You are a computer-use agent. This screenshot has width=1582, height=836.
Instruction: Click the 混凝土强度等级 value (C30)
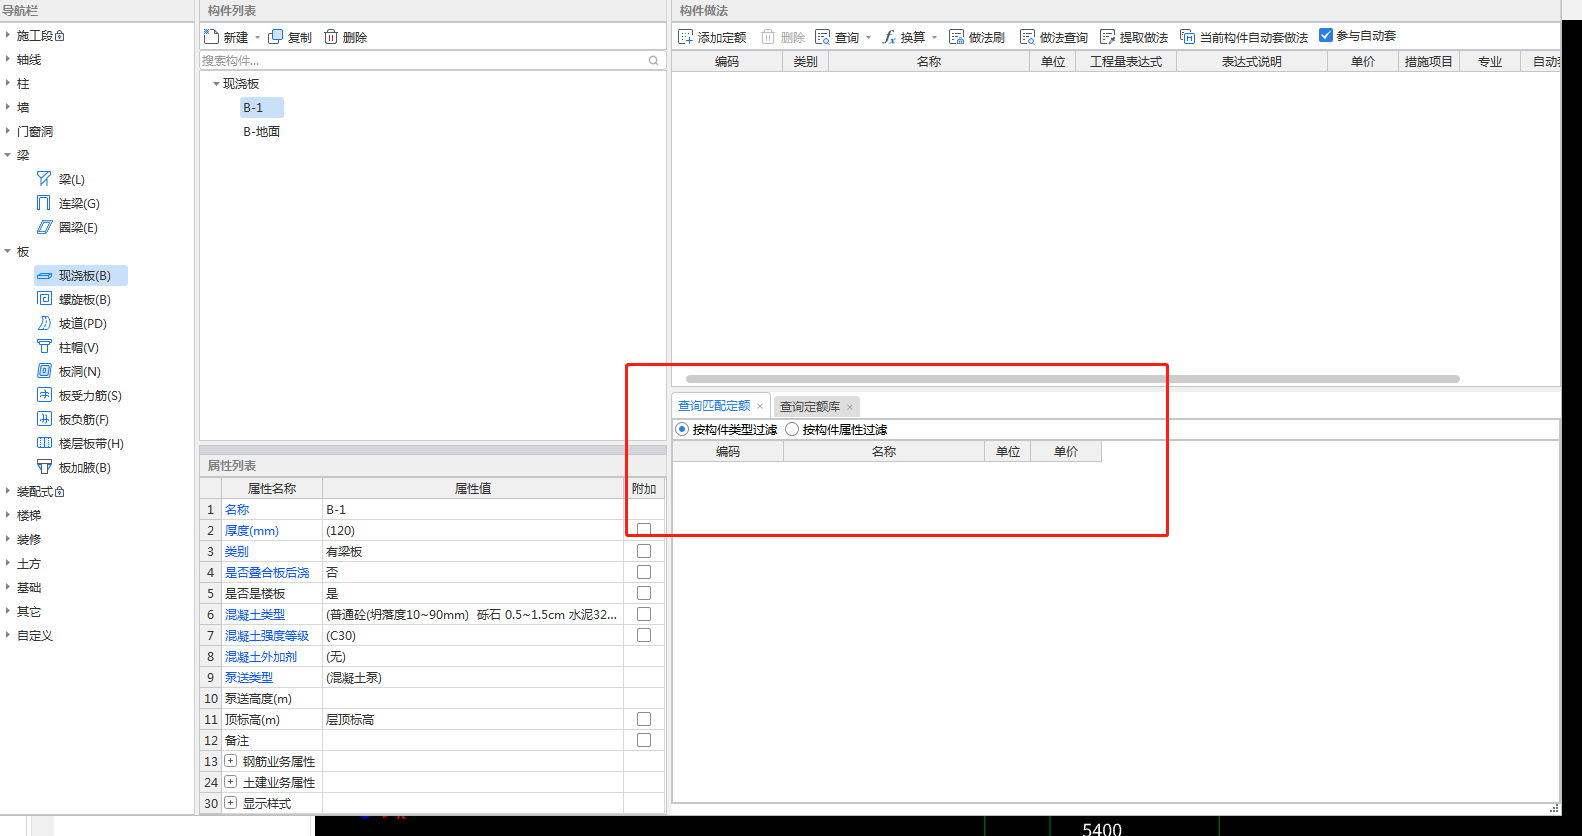pyautogui.click(x=473, y=635)
